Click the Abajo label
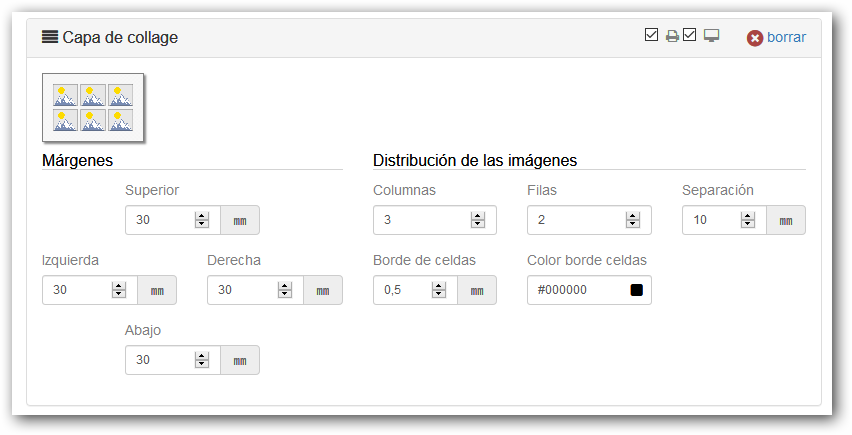The image size is (852, 435). coord(143,331)
